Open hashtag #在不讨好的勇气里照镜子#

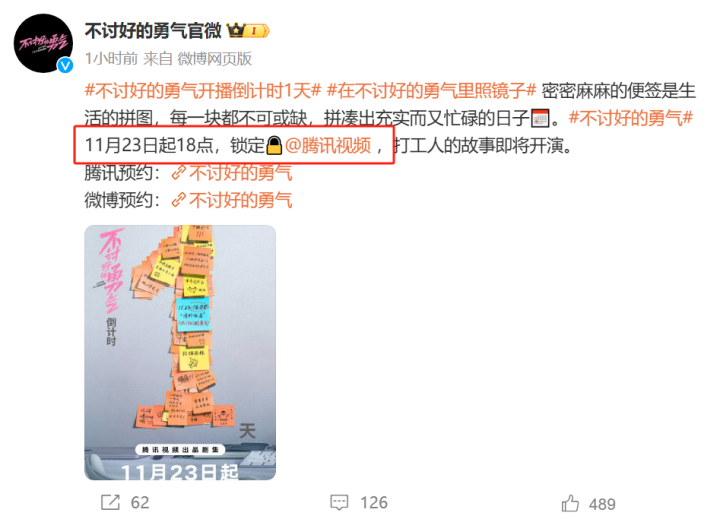click(x=431, y=91)
